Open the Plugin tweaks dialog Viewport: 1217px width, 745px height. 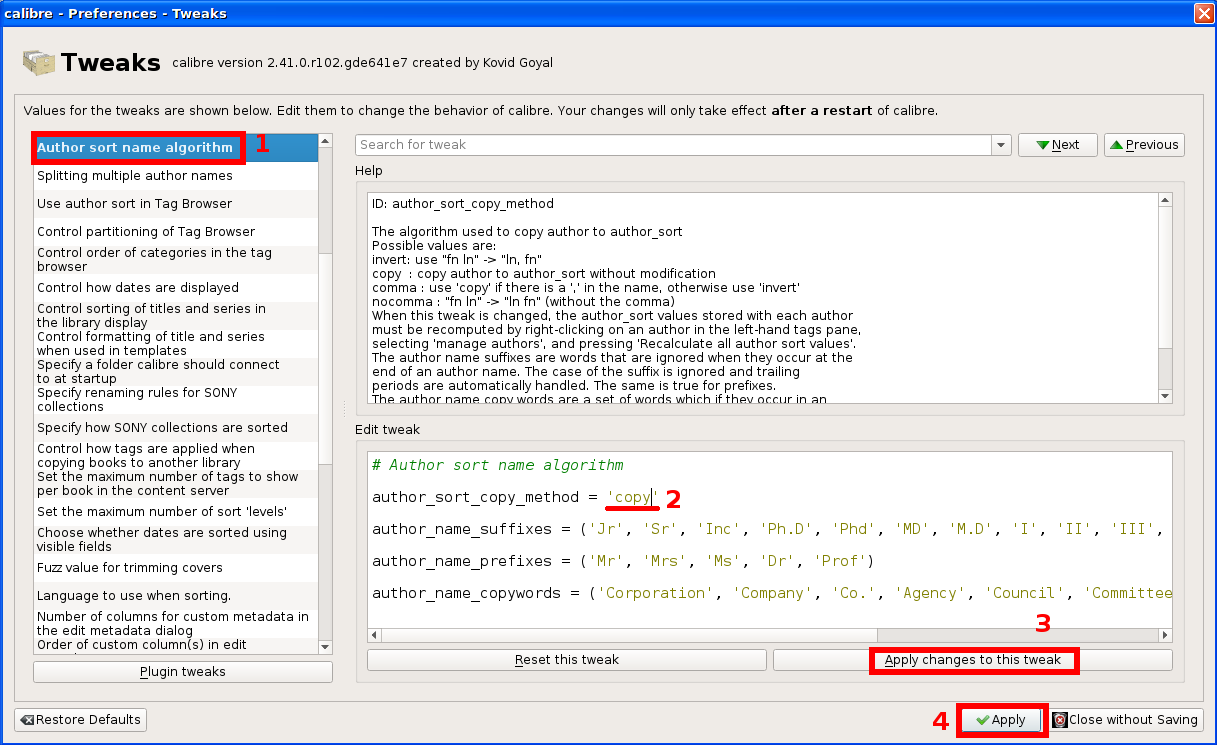click(183, 672)
